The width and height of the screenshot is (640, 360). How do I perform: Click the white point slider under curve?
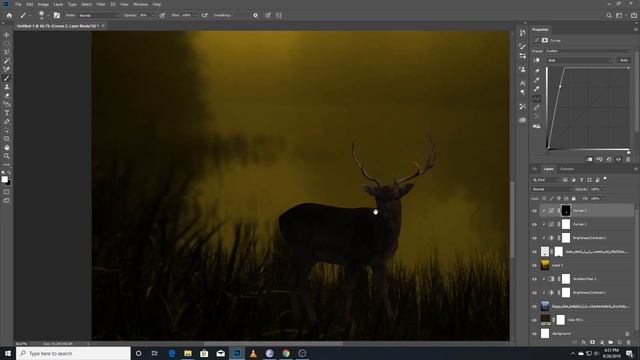[628, 152]
